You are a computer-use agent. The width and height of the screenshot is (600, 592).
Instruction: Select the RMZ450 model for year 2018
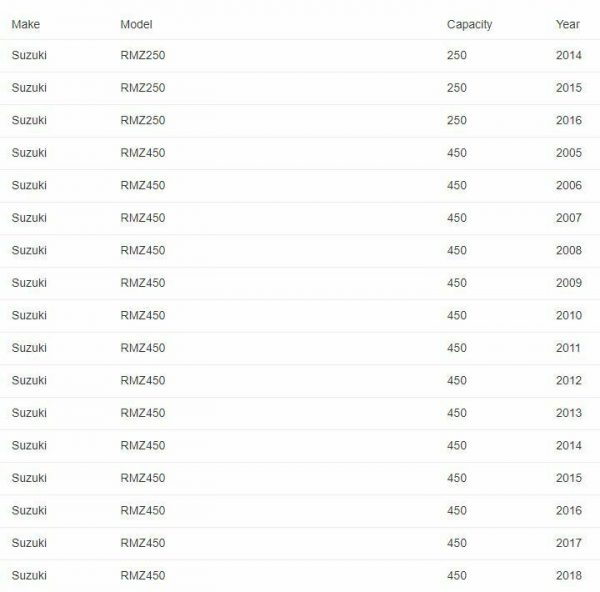coord(143,576)
